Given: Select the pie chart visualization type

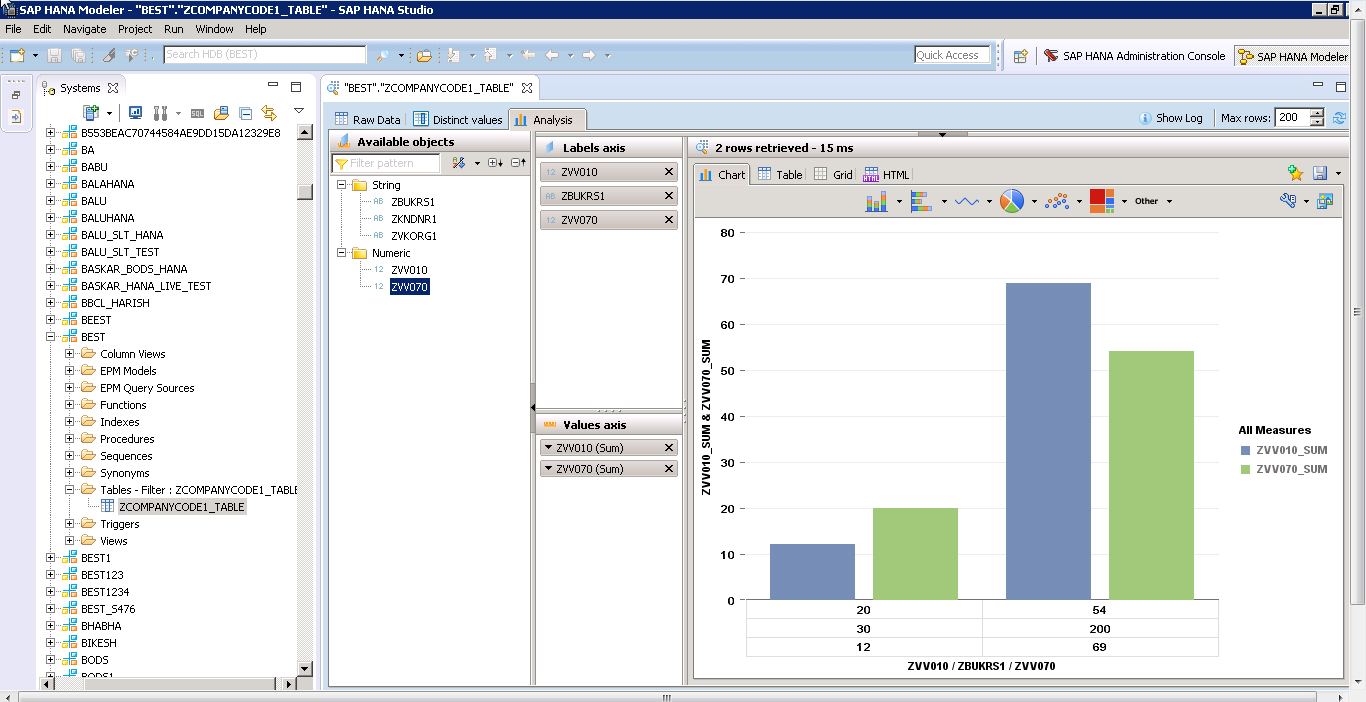Looking at the screenshot, I should point(1010,200).
